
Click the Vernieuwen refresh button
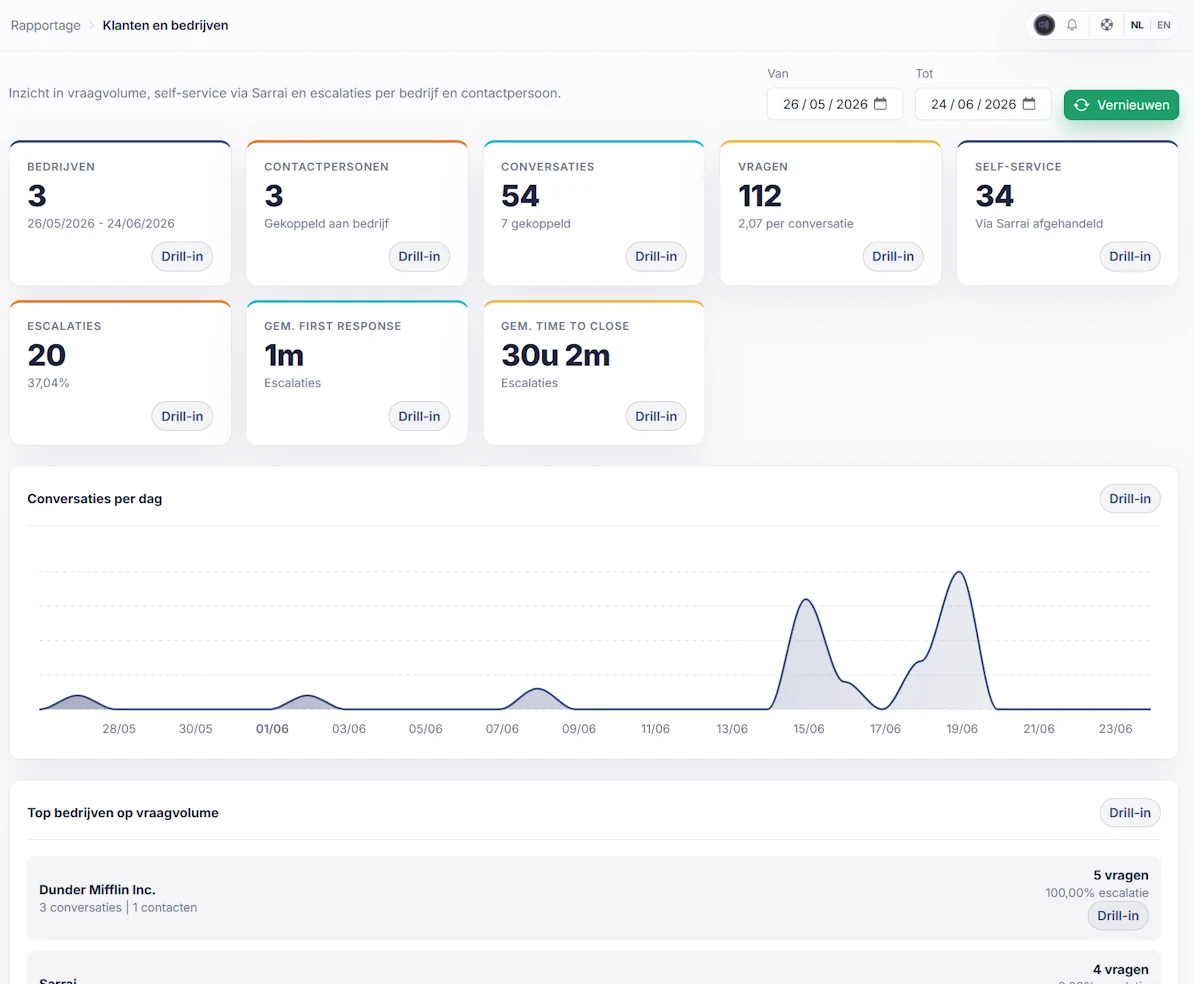[1121, 105]
